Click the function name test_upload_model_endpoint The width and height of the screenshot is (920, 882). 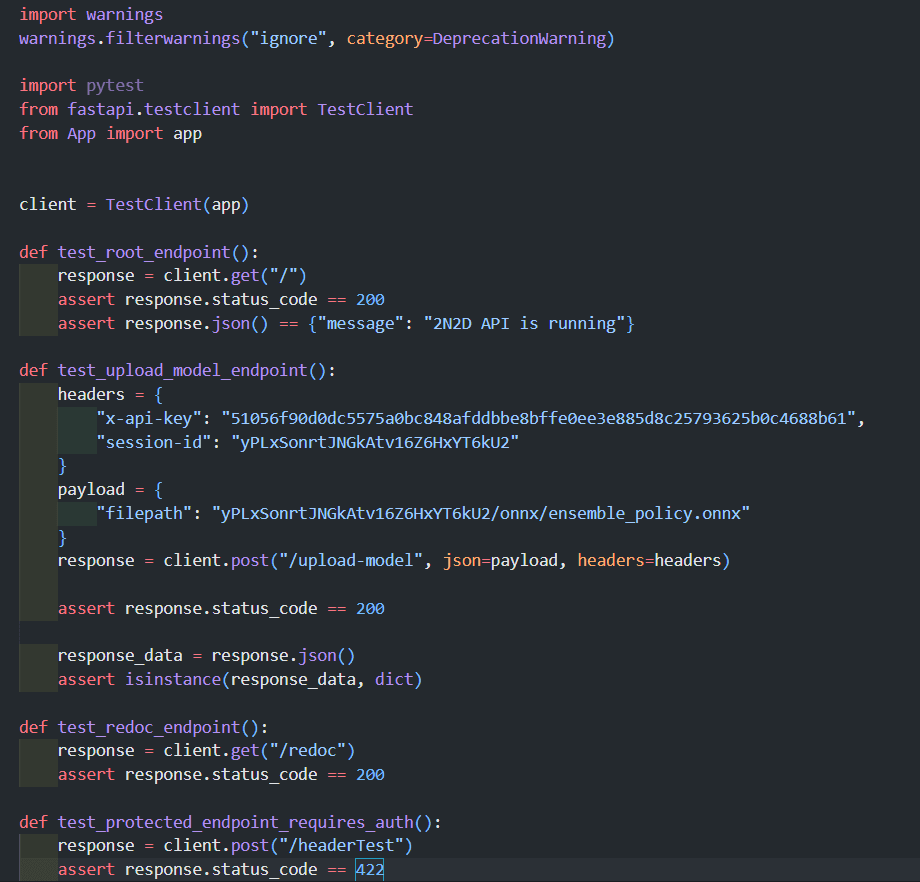coord(182,371)
